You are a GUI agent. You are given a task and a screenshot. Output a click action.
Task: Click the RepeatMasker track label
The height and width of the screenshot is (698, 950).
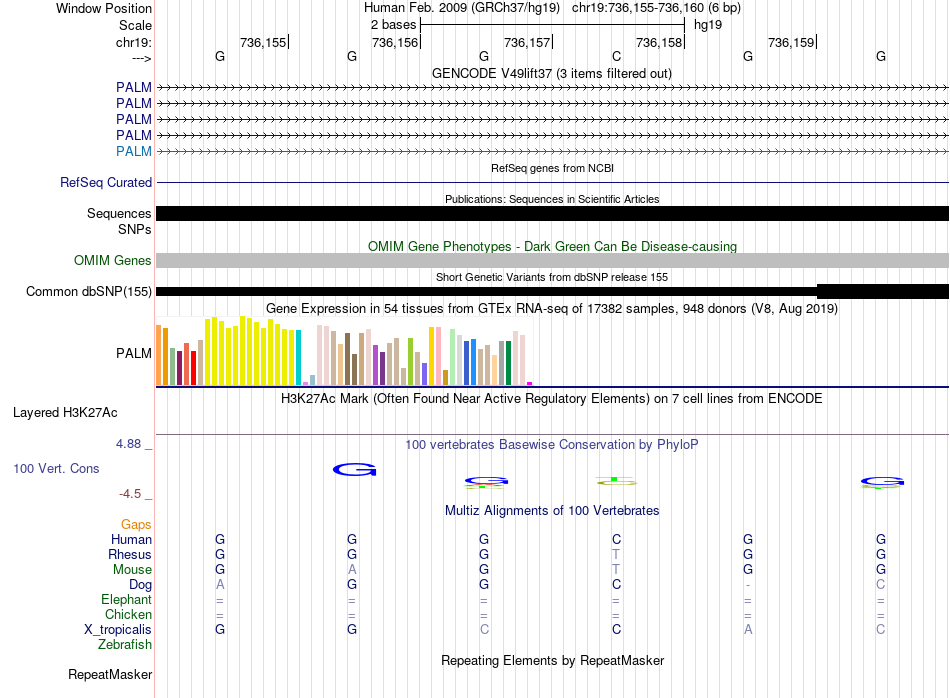110,674
